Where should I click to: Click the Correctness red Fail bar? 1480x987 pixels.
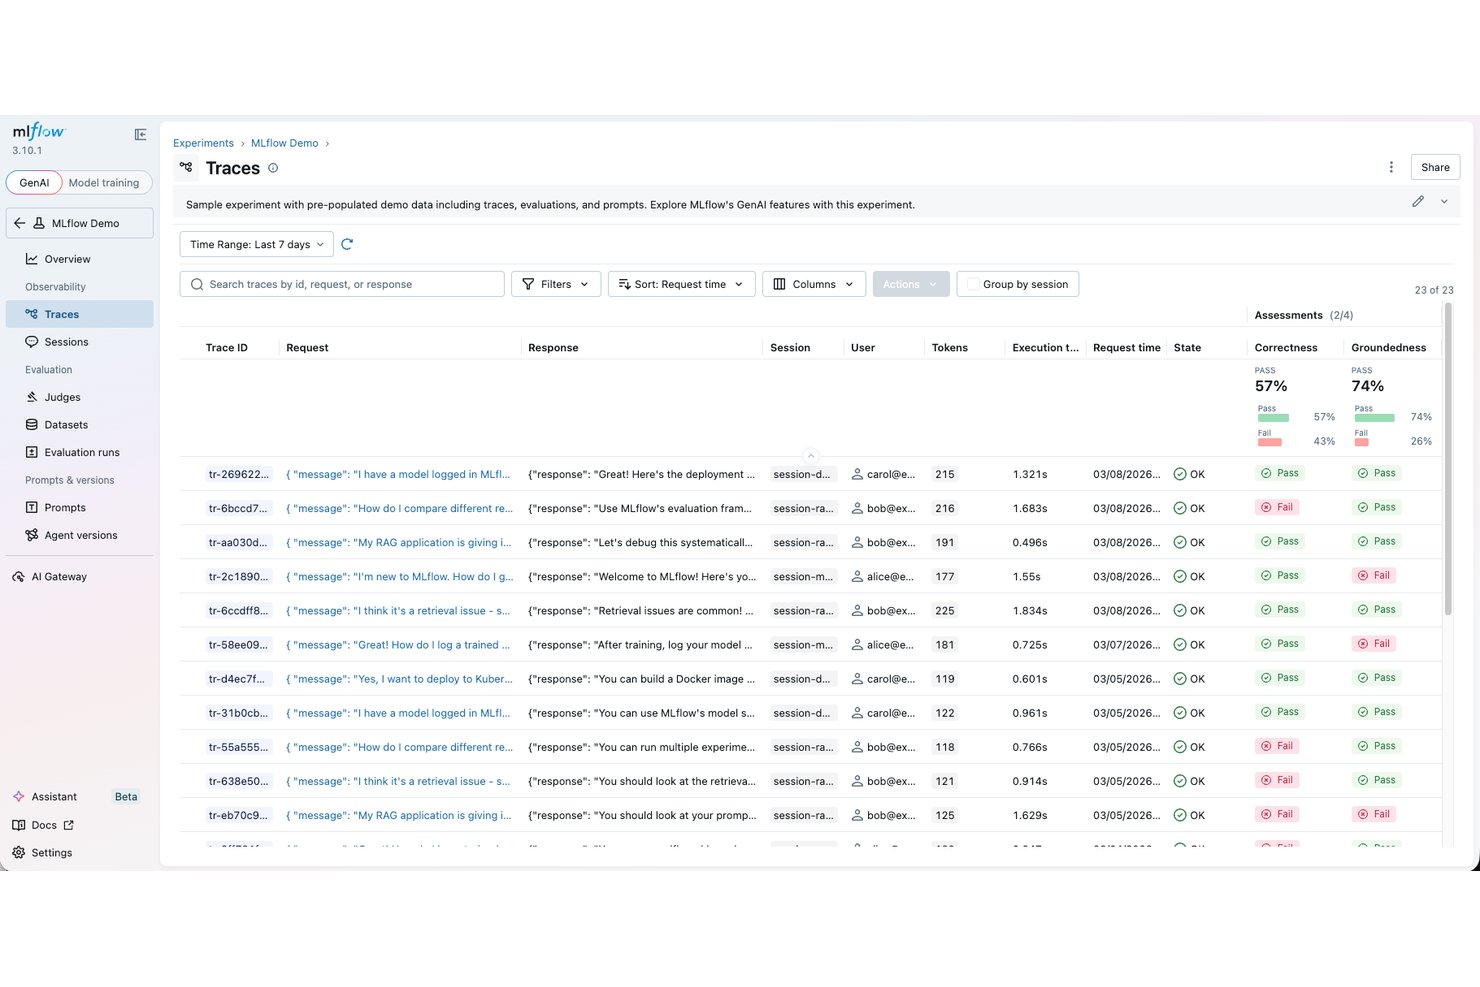(x=1270, y=442)
